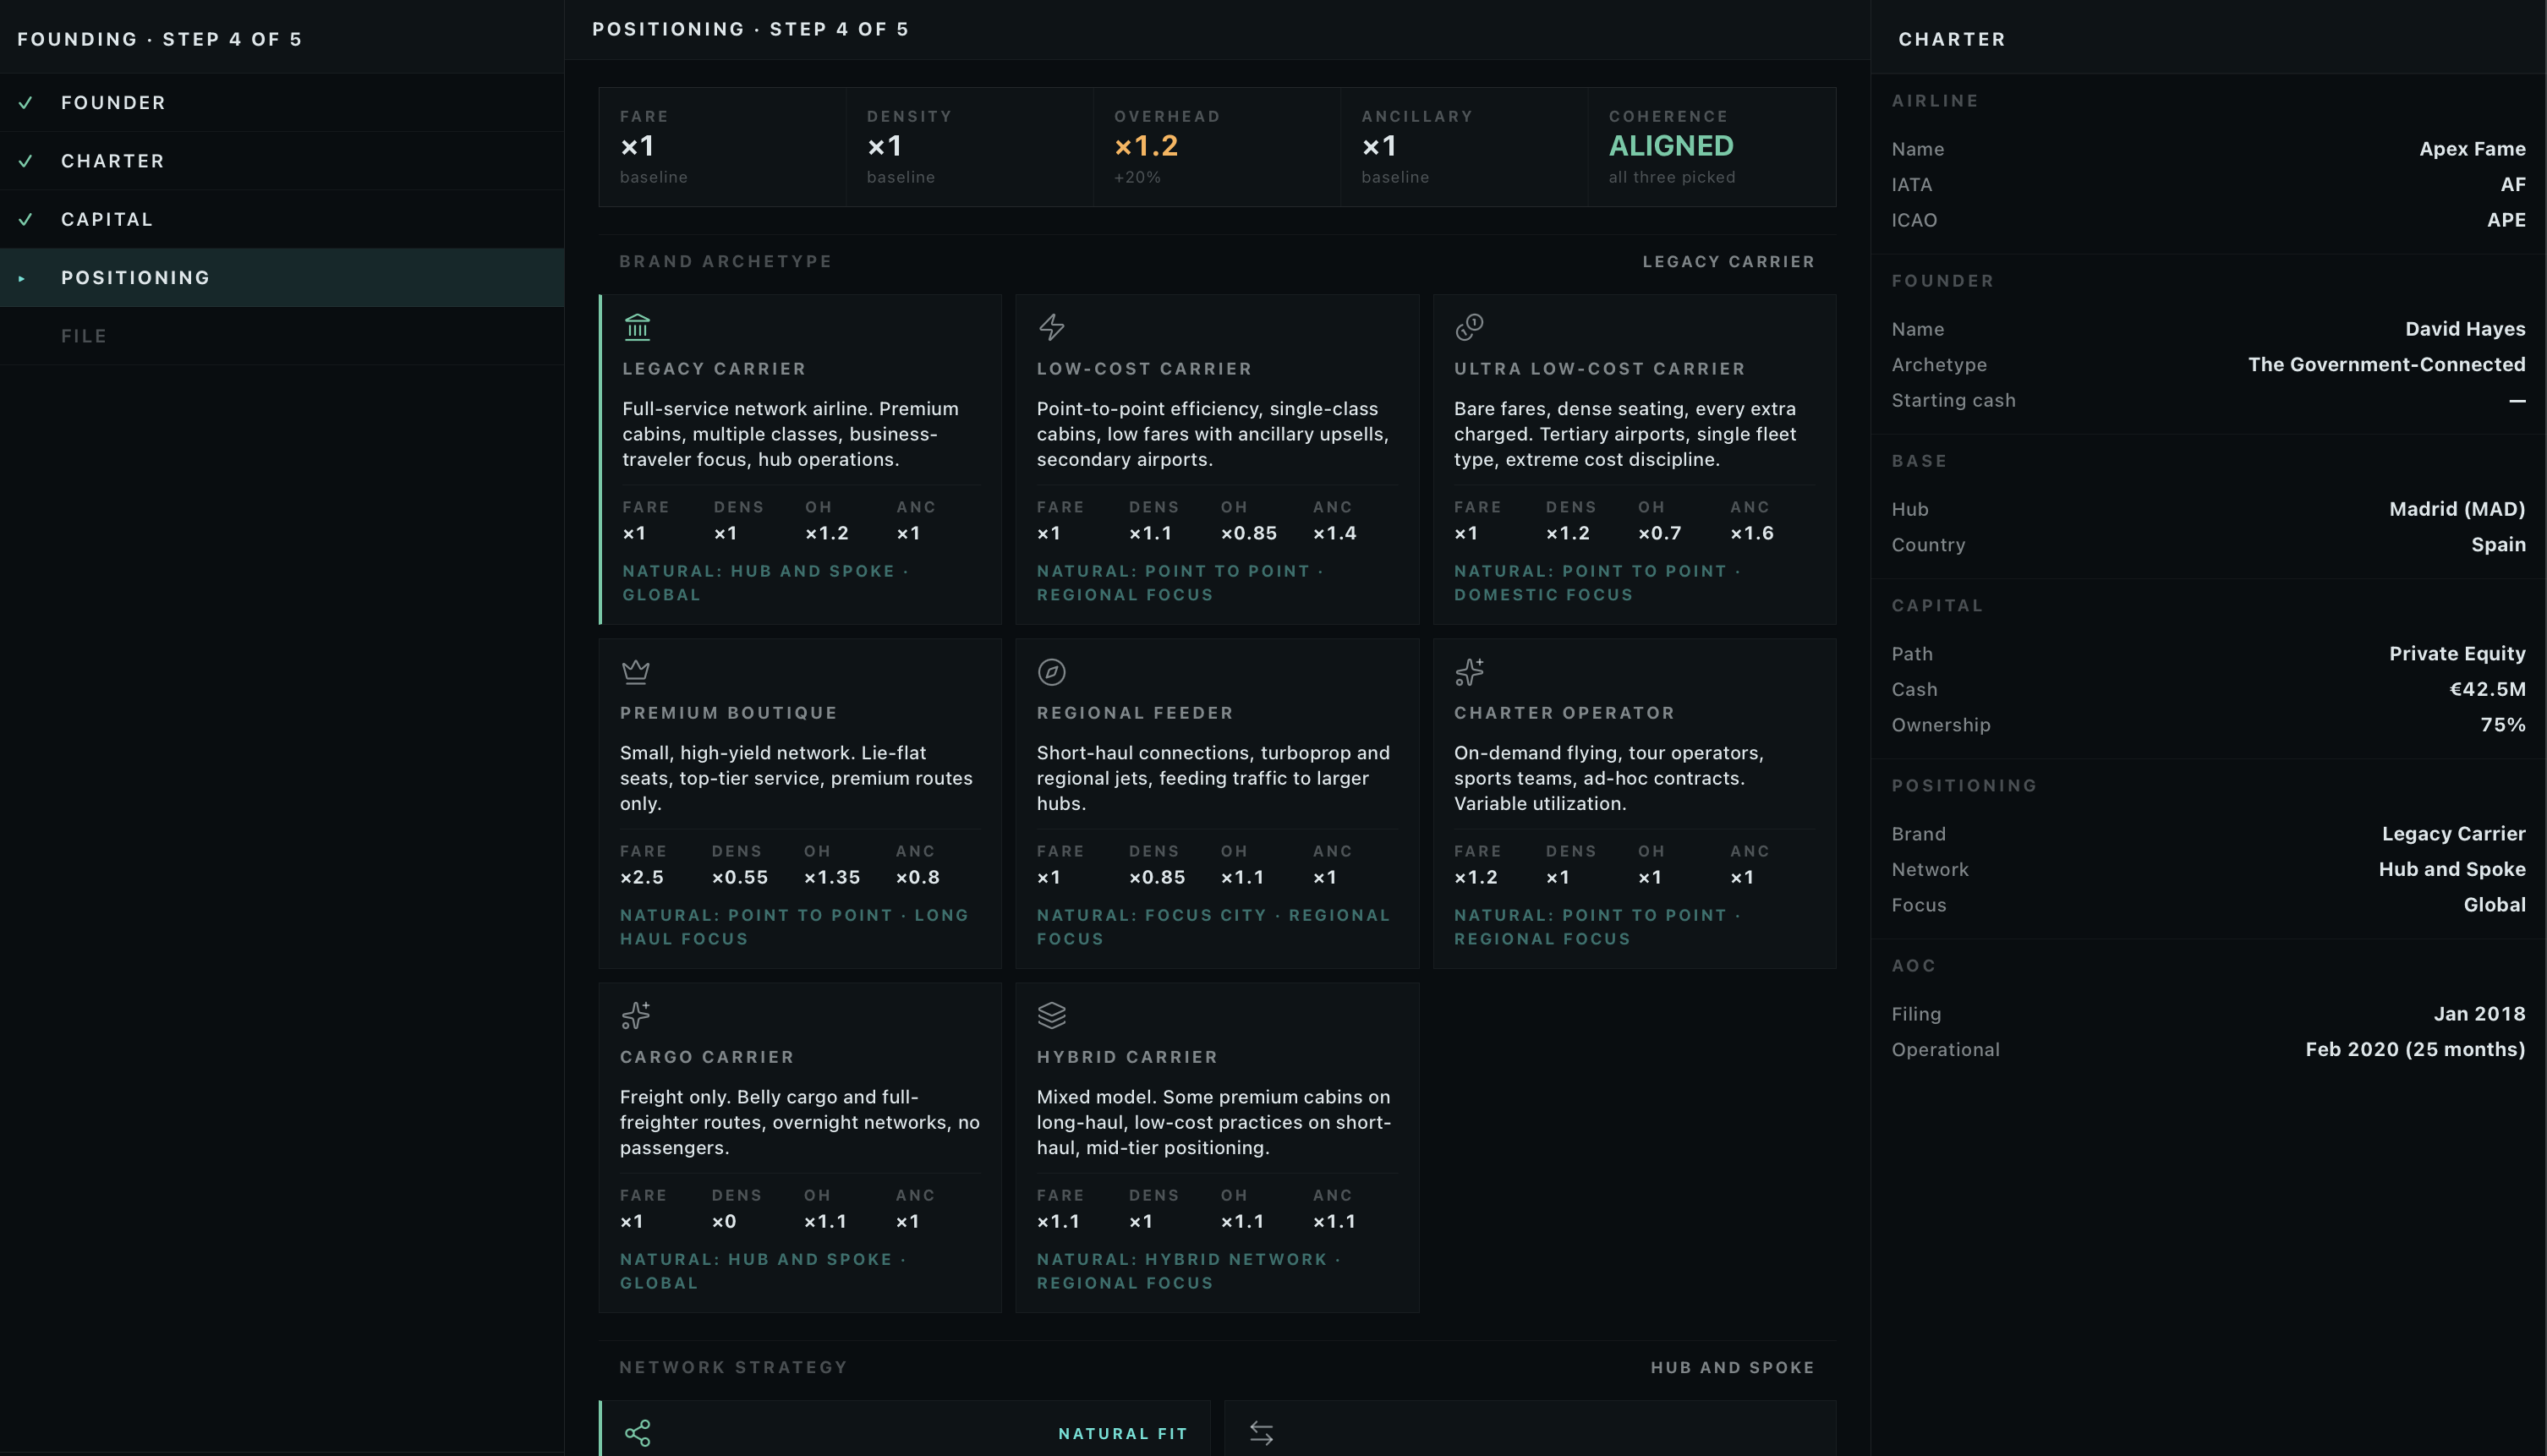Select the Cargo Carrier archetype
2547x1456 pixels.
pyautogui.click(x=800, y=1147)
